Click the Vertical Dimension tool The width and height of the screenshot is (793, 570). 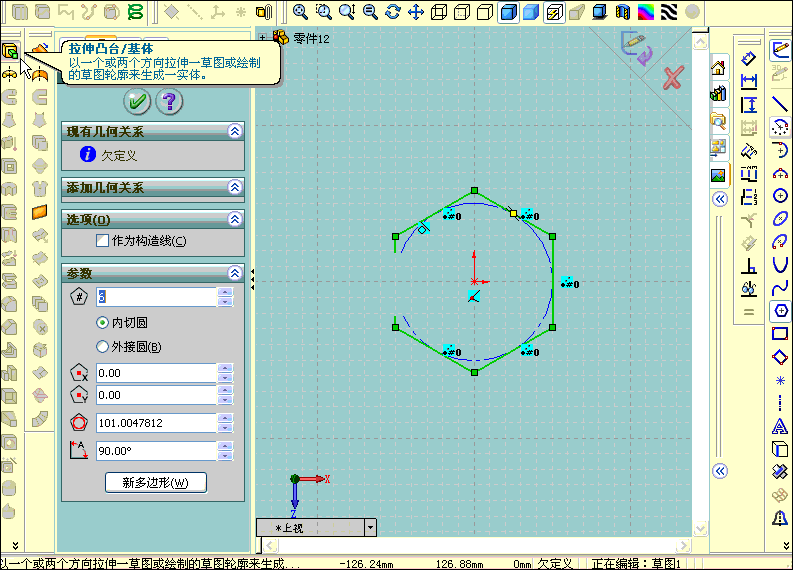pyautogui.click(x=748, y=105)
